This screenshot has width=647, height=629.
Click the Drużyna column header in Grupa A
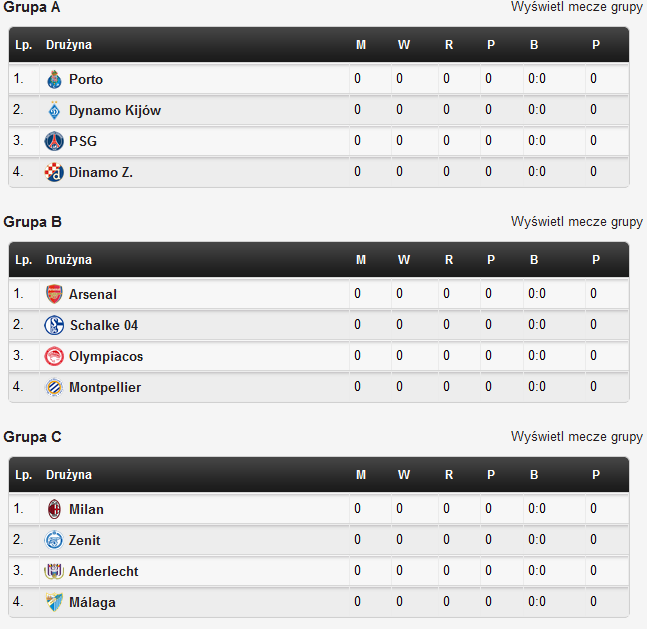tap(69, 45)
